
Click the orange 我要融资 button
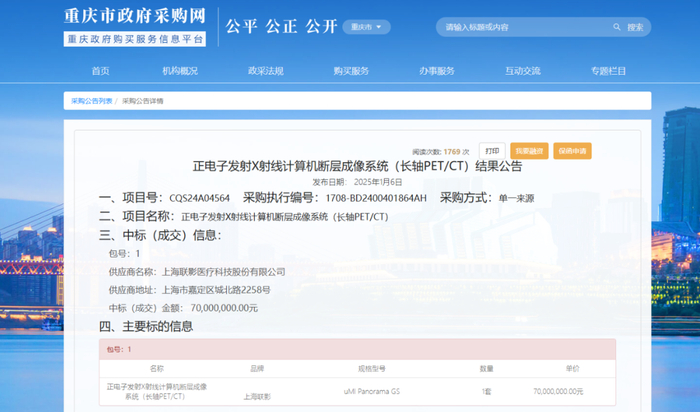[529, 151]
